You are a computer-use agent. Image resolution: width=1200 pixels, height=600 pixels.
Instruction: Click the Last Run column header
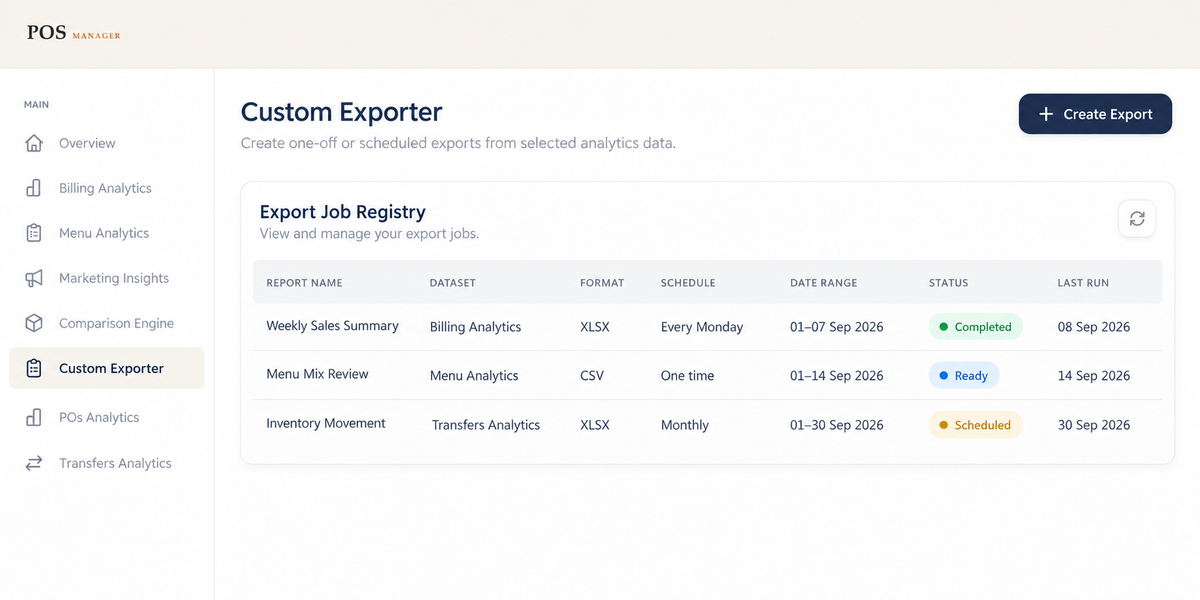point(1083,283)
